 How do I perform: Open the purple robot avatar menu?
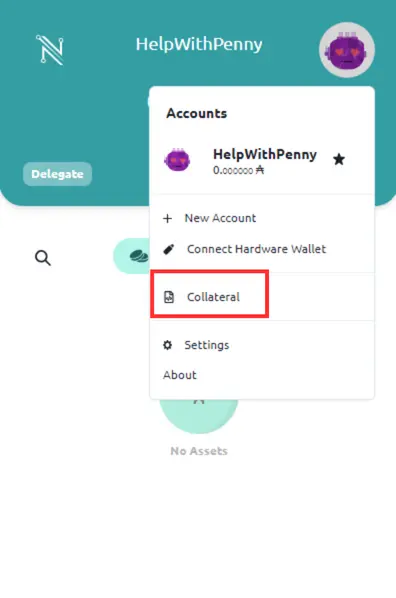[x=347, y=50]
